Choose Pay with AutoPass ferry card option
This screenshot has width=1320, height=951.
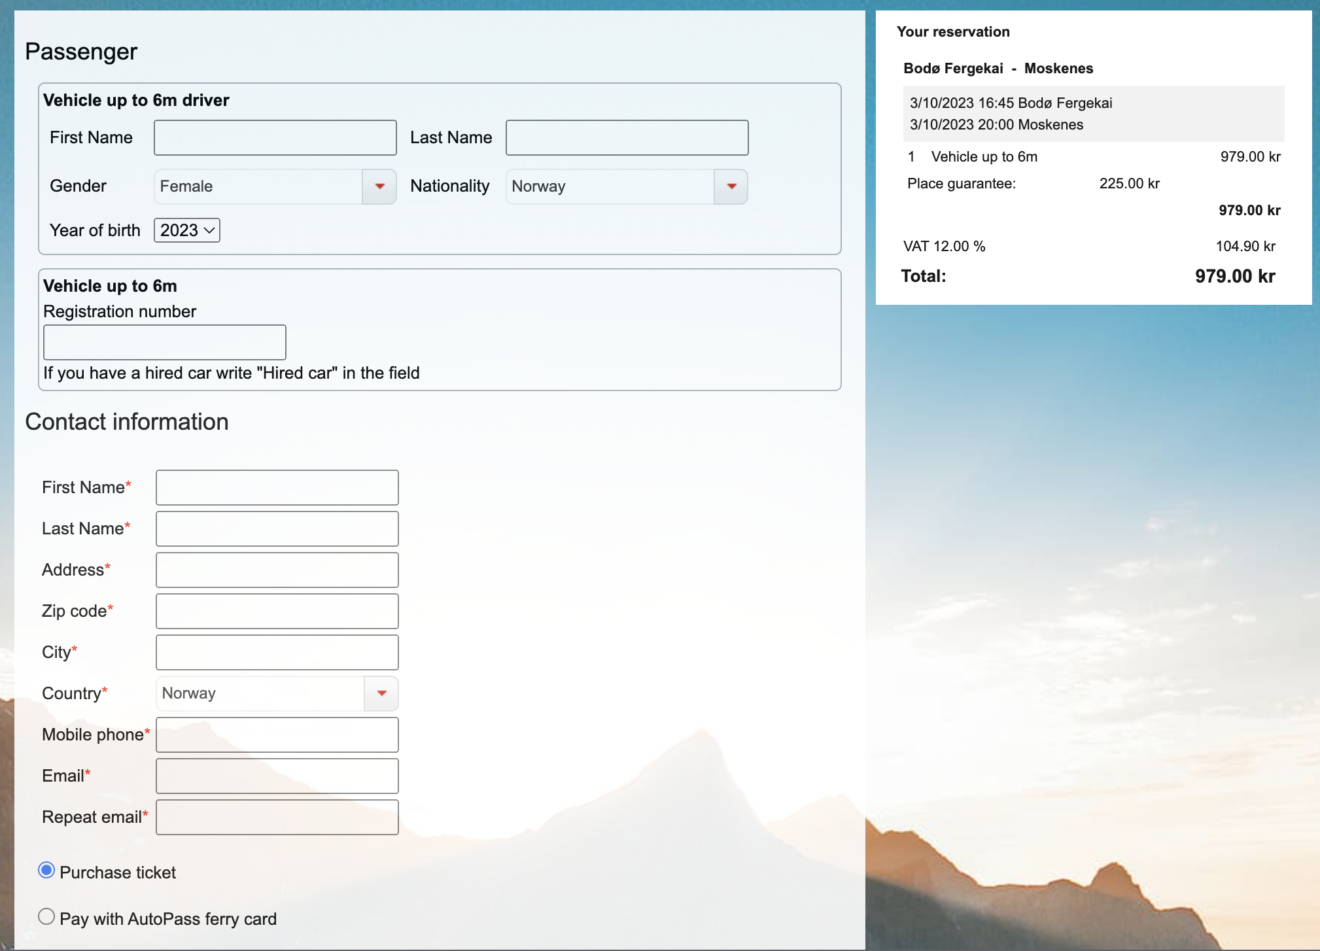46,917
